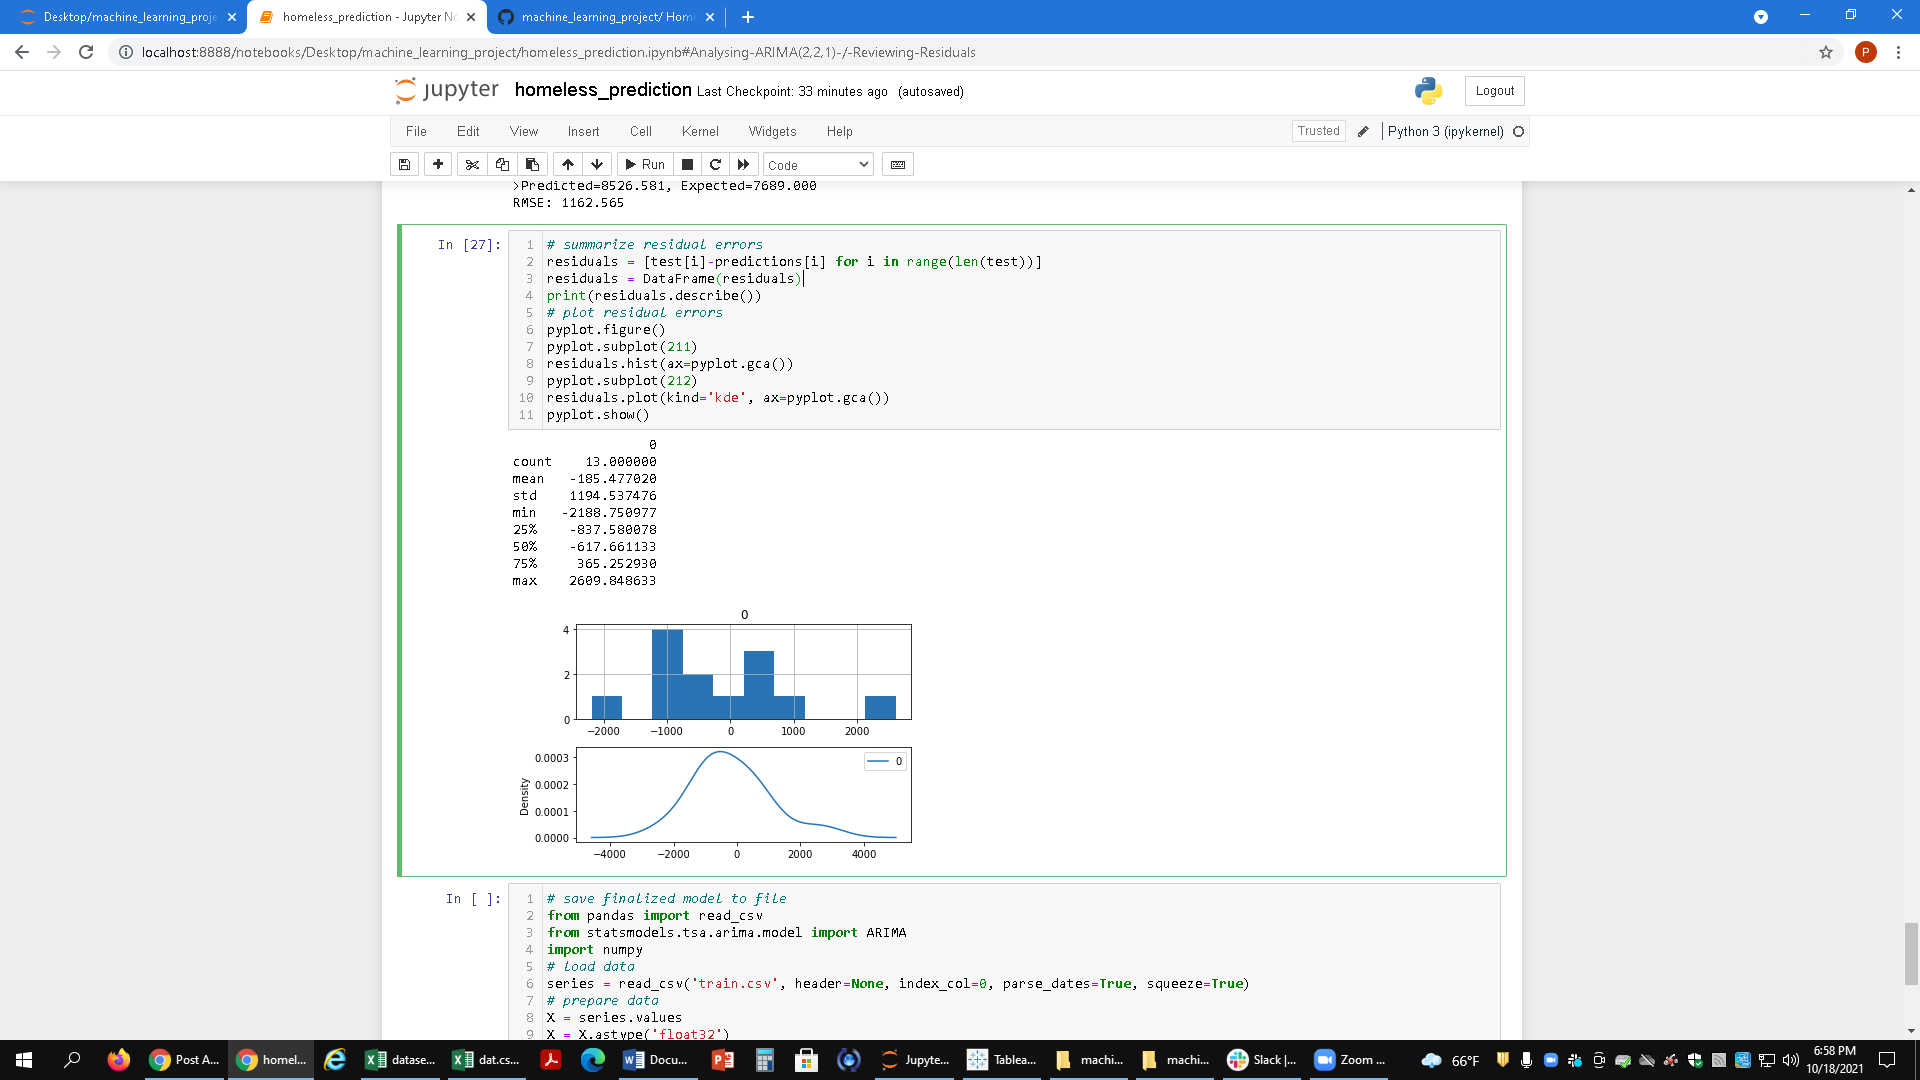Open the Windows Start menu

24,1060
